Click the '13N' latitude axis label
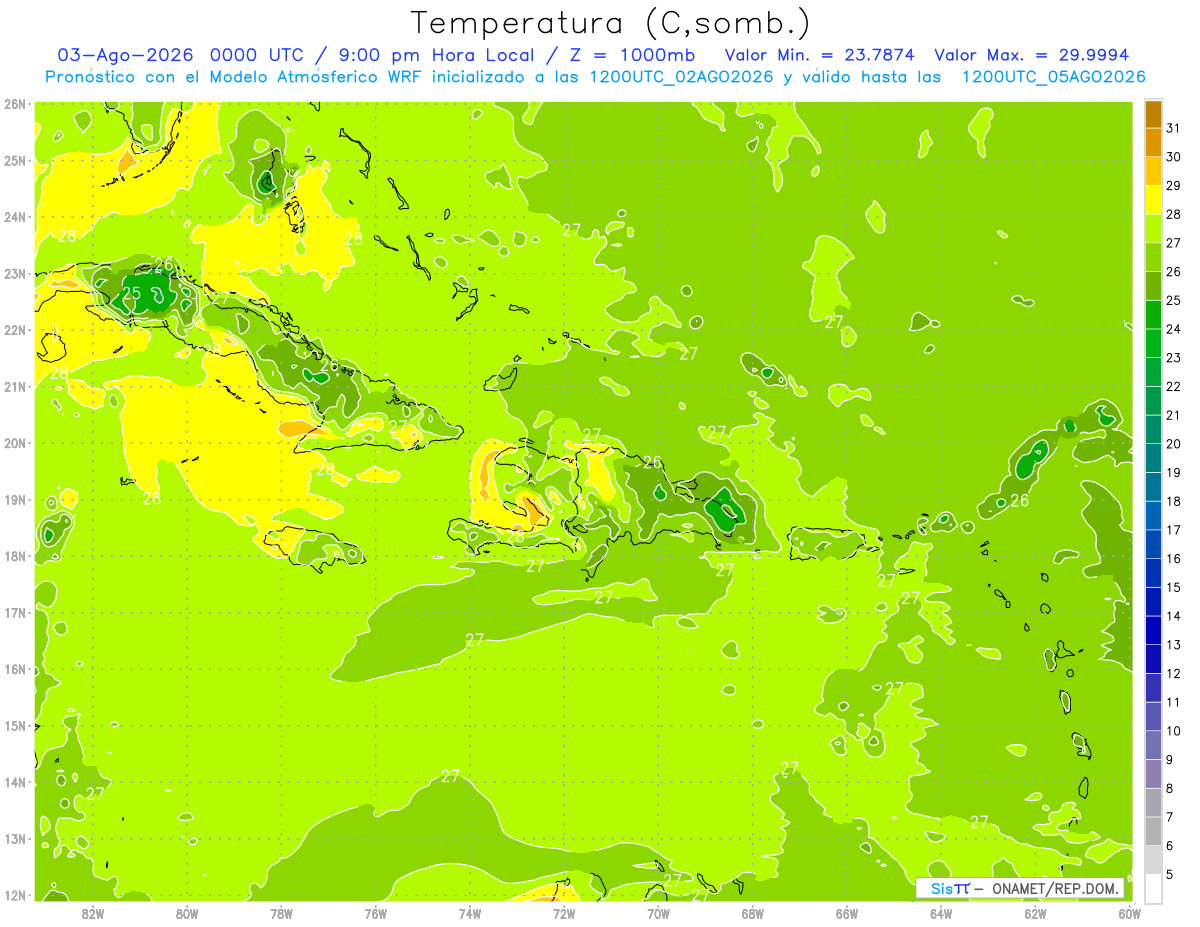Viewport: 1200px width, 927px height. coord(15,839)
